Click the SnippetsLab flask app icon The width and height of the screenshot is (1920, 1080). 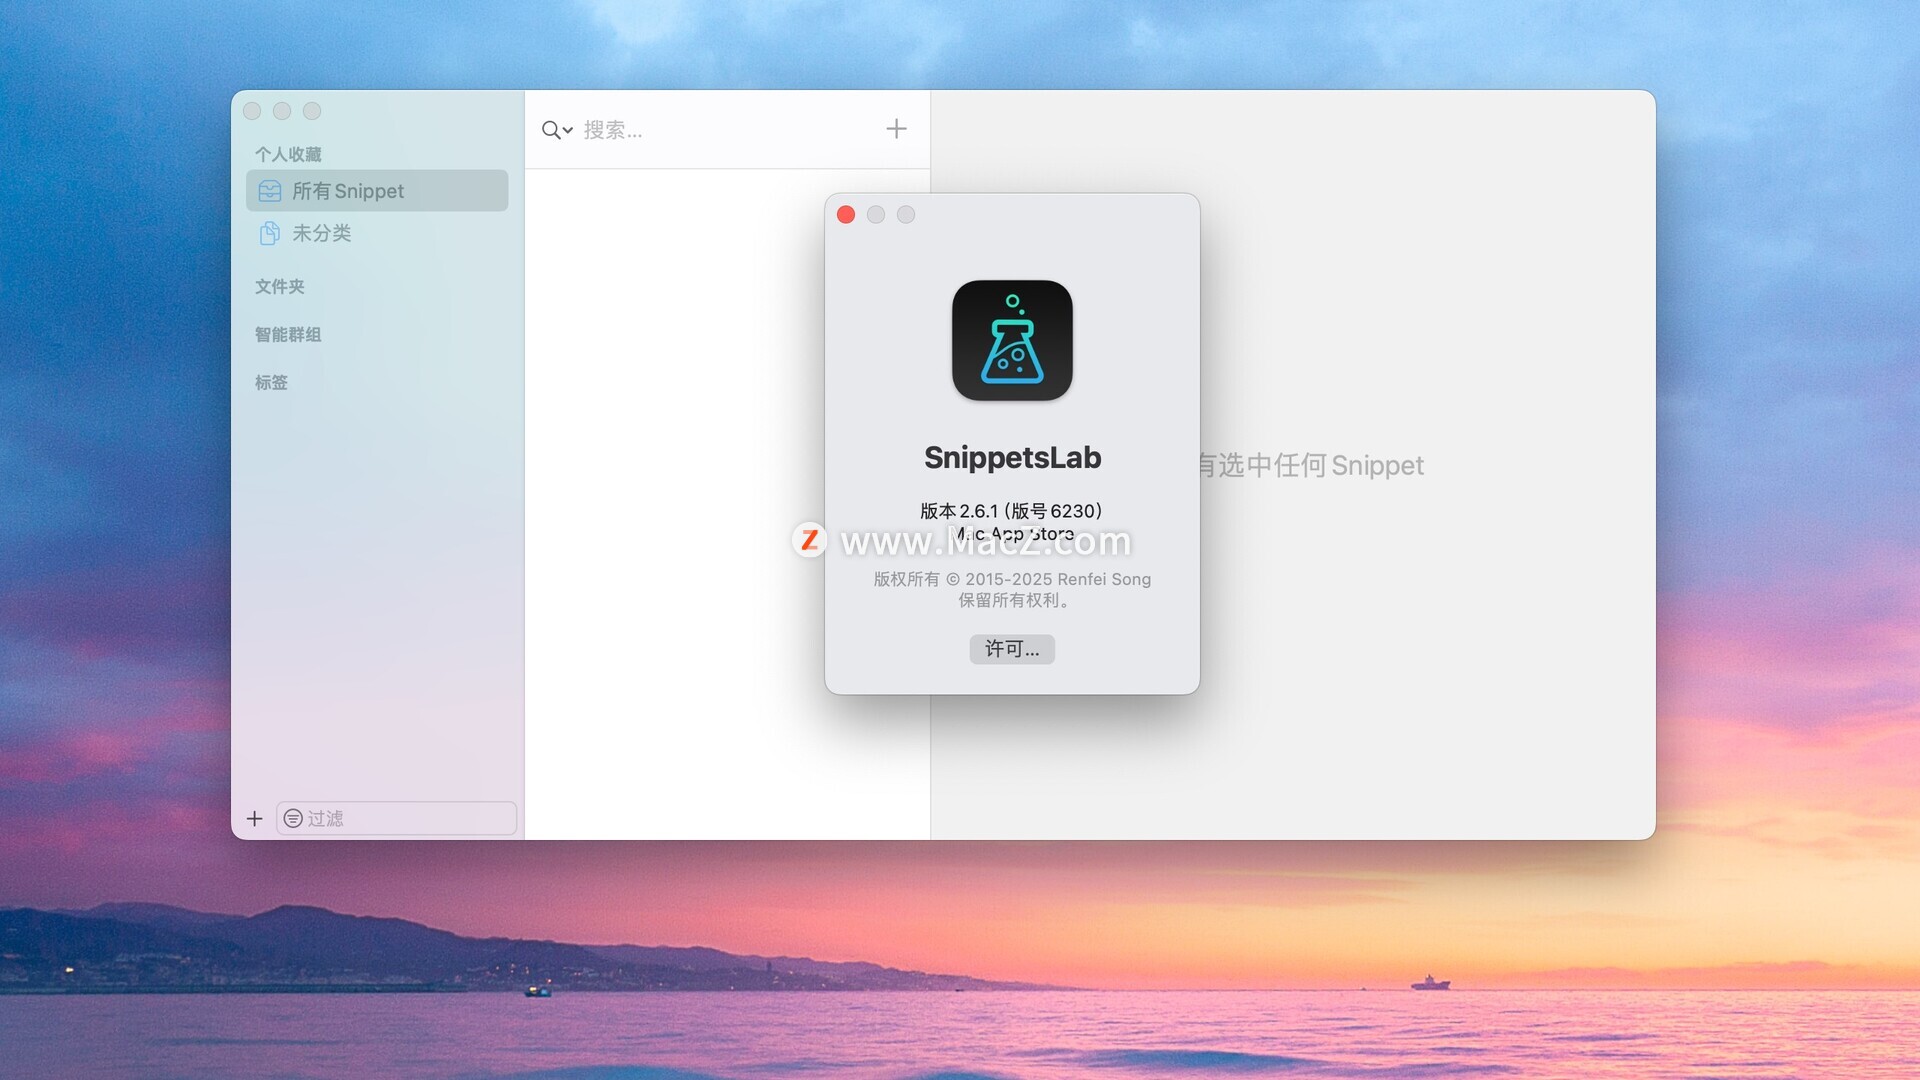(x=1012, y=340)
